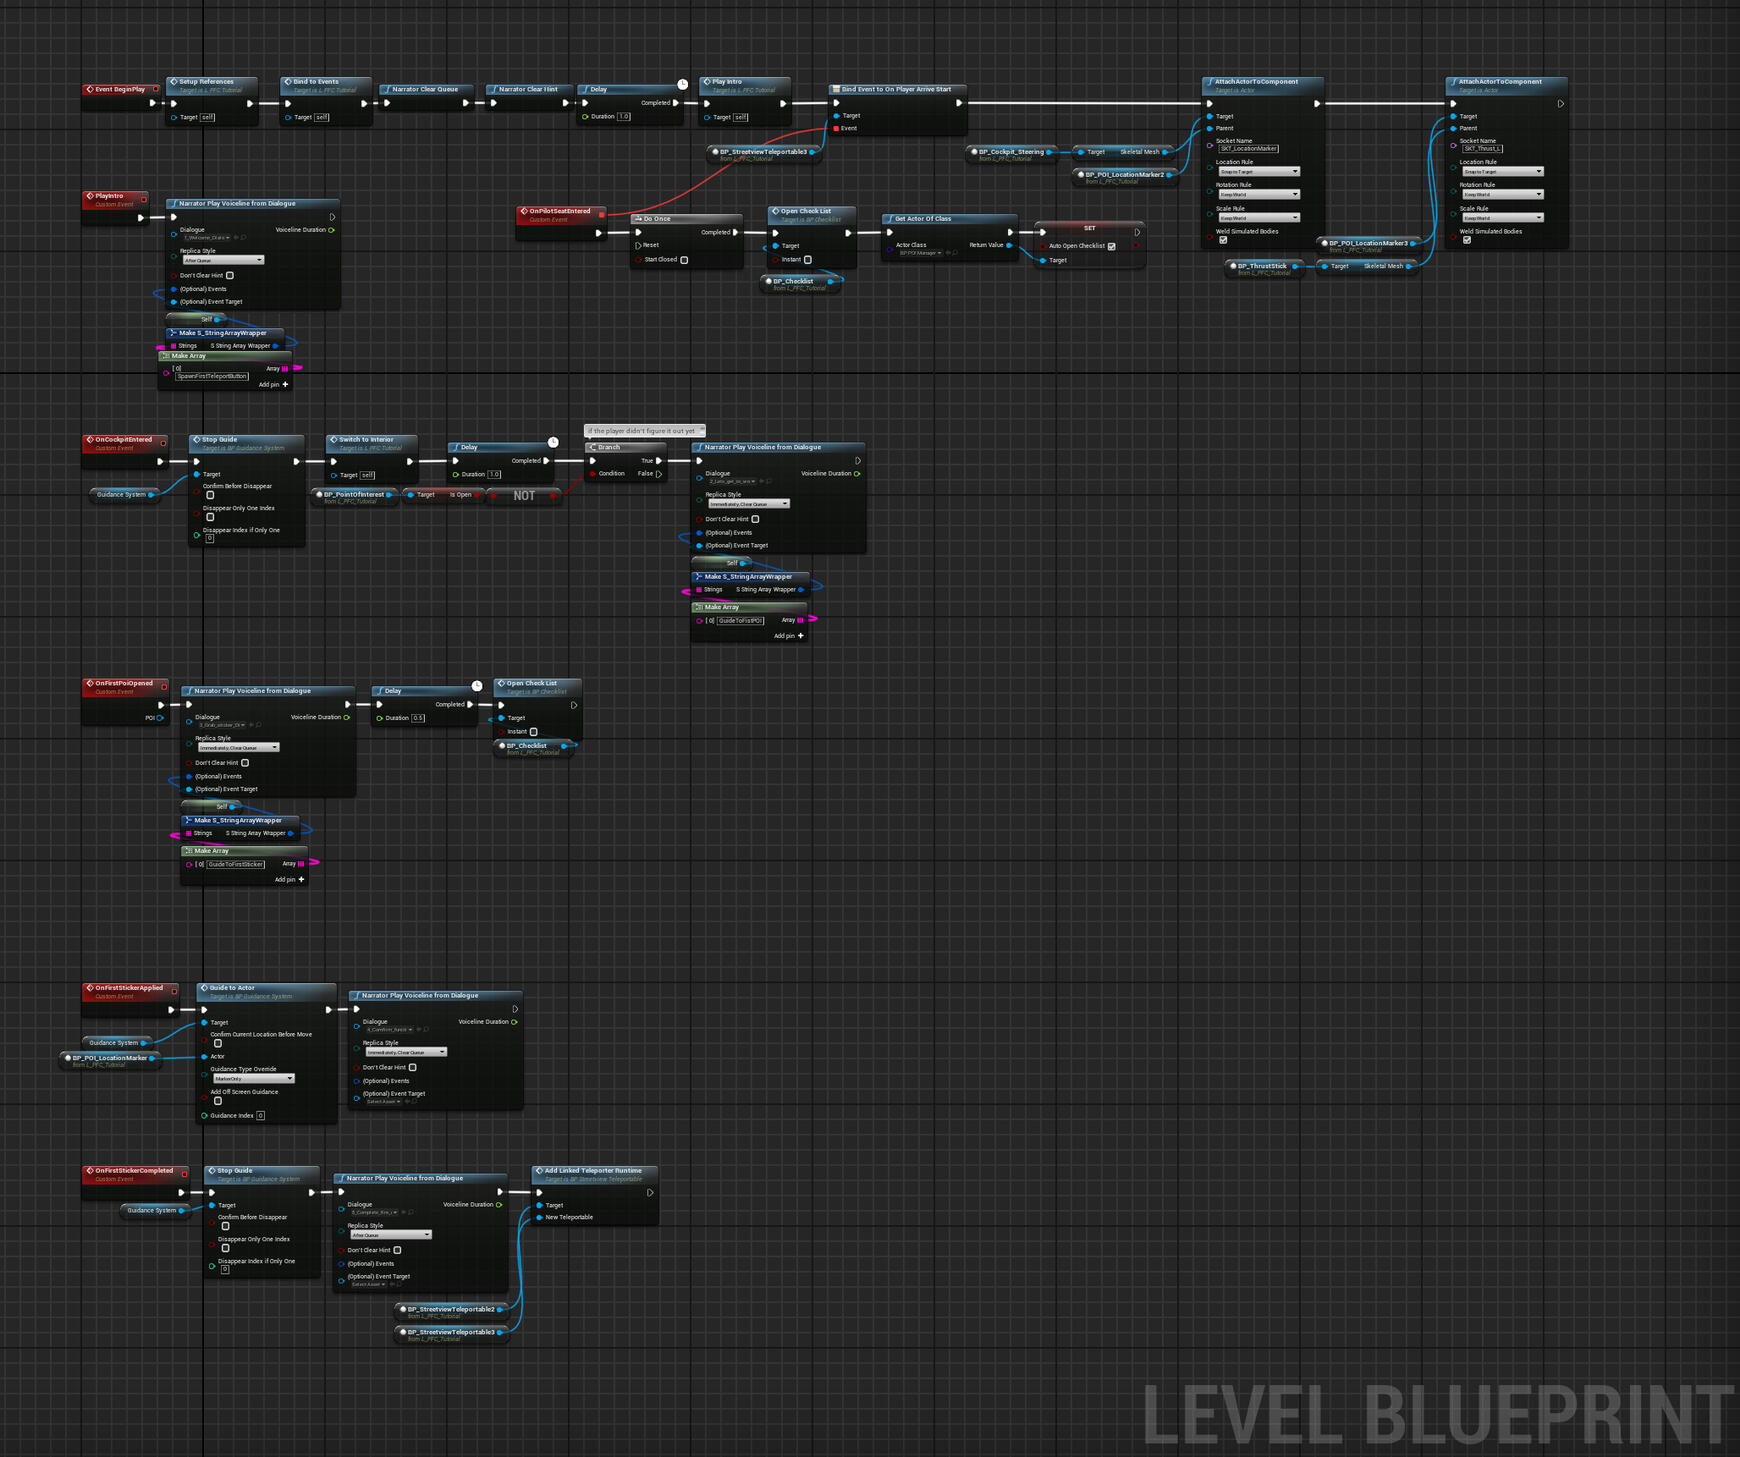Expand Scale Rule dropdown on second AttachActorToComponent
This screenshot has width=1740, height=1457.
(1502, 218)
